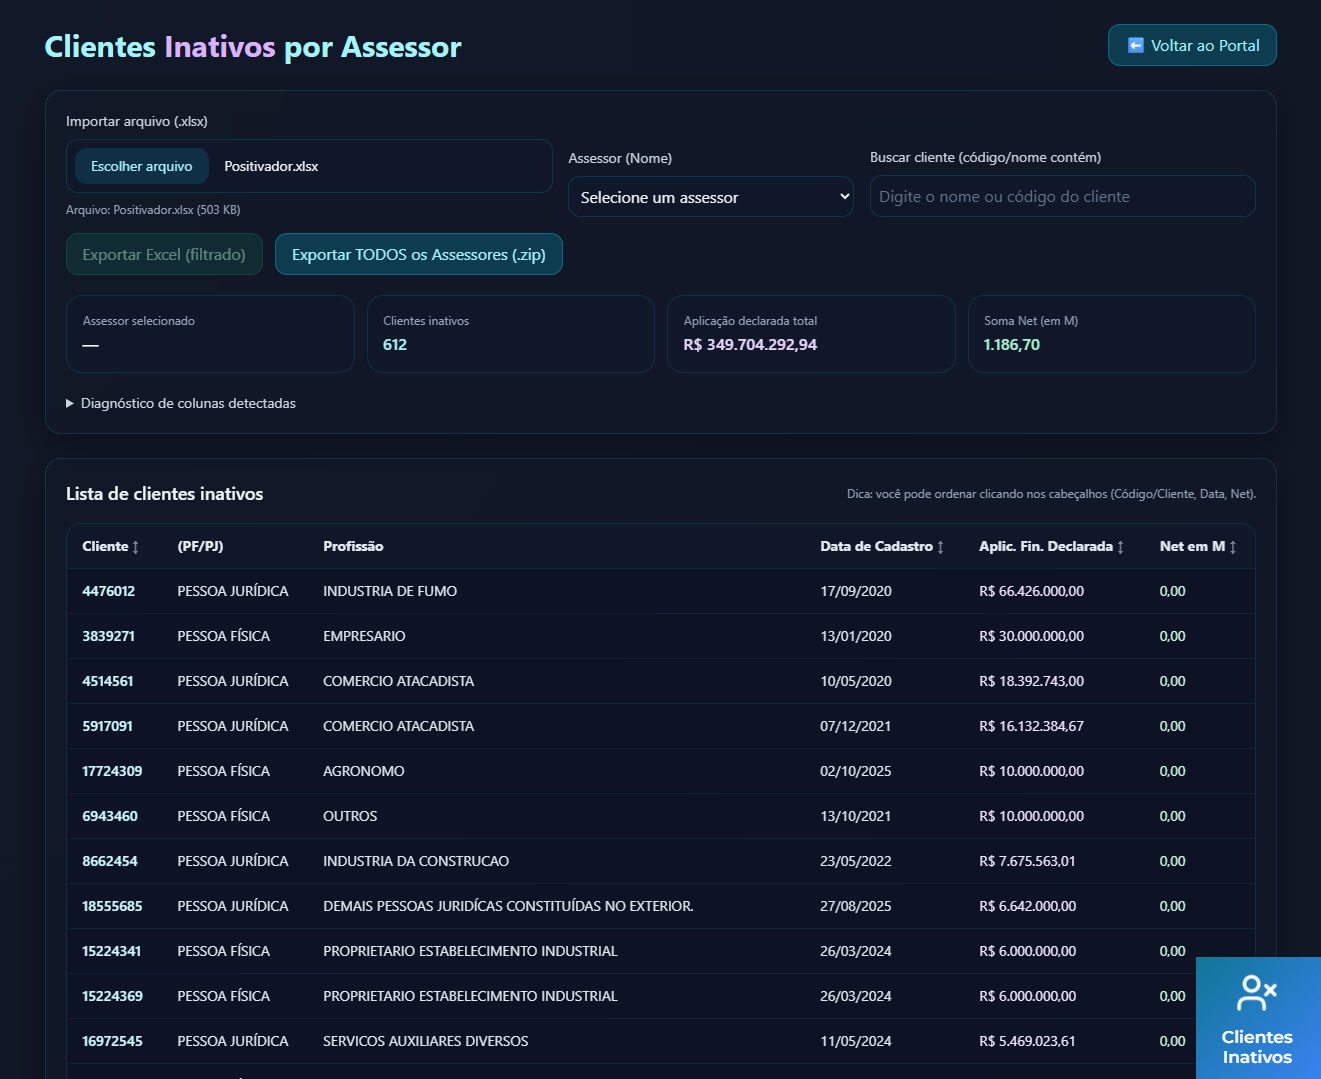1321x1079 pixels.
Task: Open the Assessor (Nome) dropdown
Action: pos(710,197)
